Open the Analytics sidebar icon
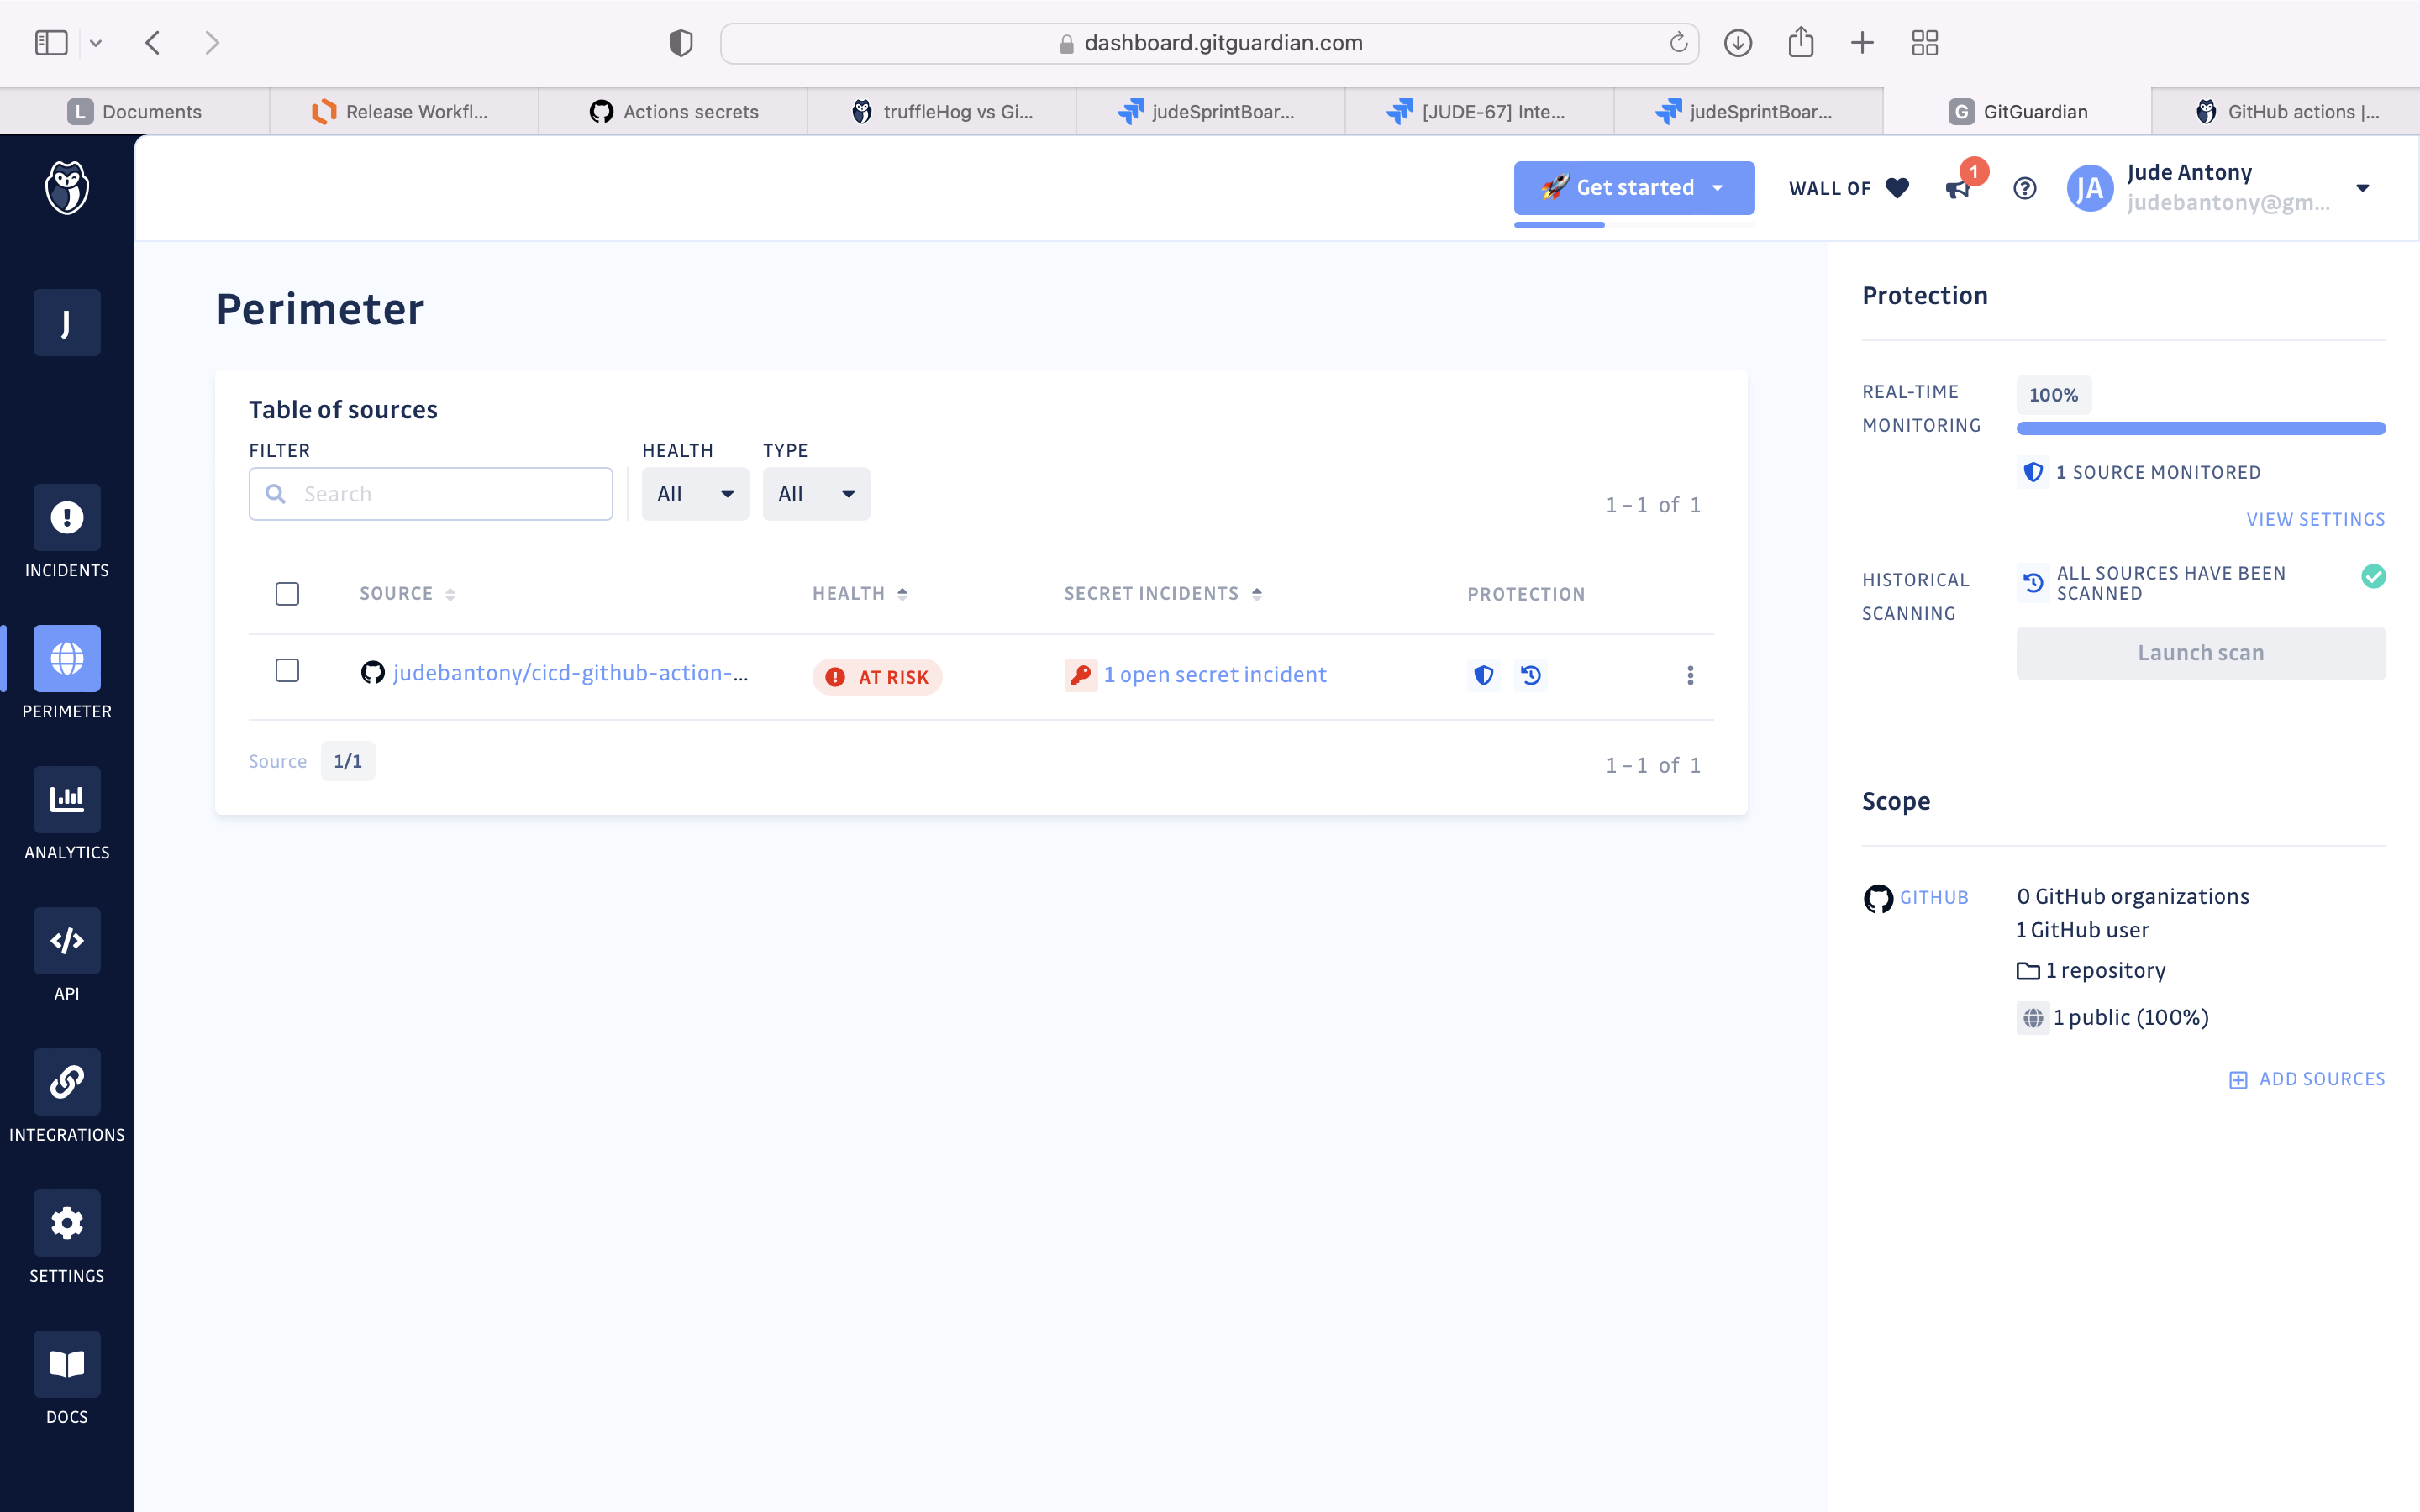This screenshot has width=2420, height=1512. 67,799
